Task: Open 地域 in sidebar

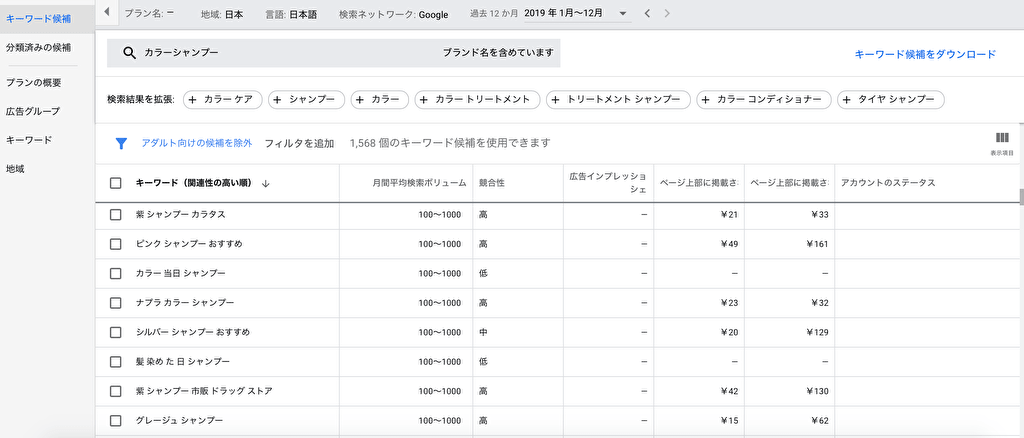Action: (x=15, y=168)
